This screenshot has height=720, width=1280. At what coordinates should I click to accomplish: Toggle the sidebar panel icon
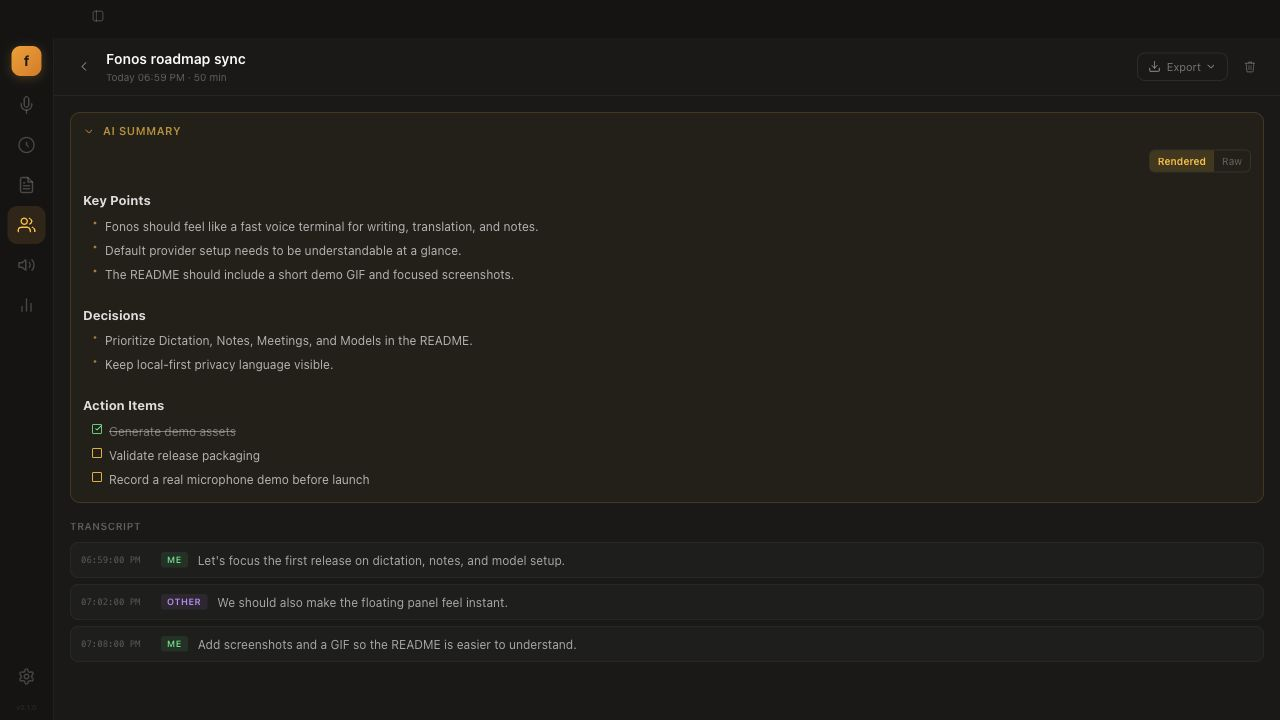[x=98, y=16]
